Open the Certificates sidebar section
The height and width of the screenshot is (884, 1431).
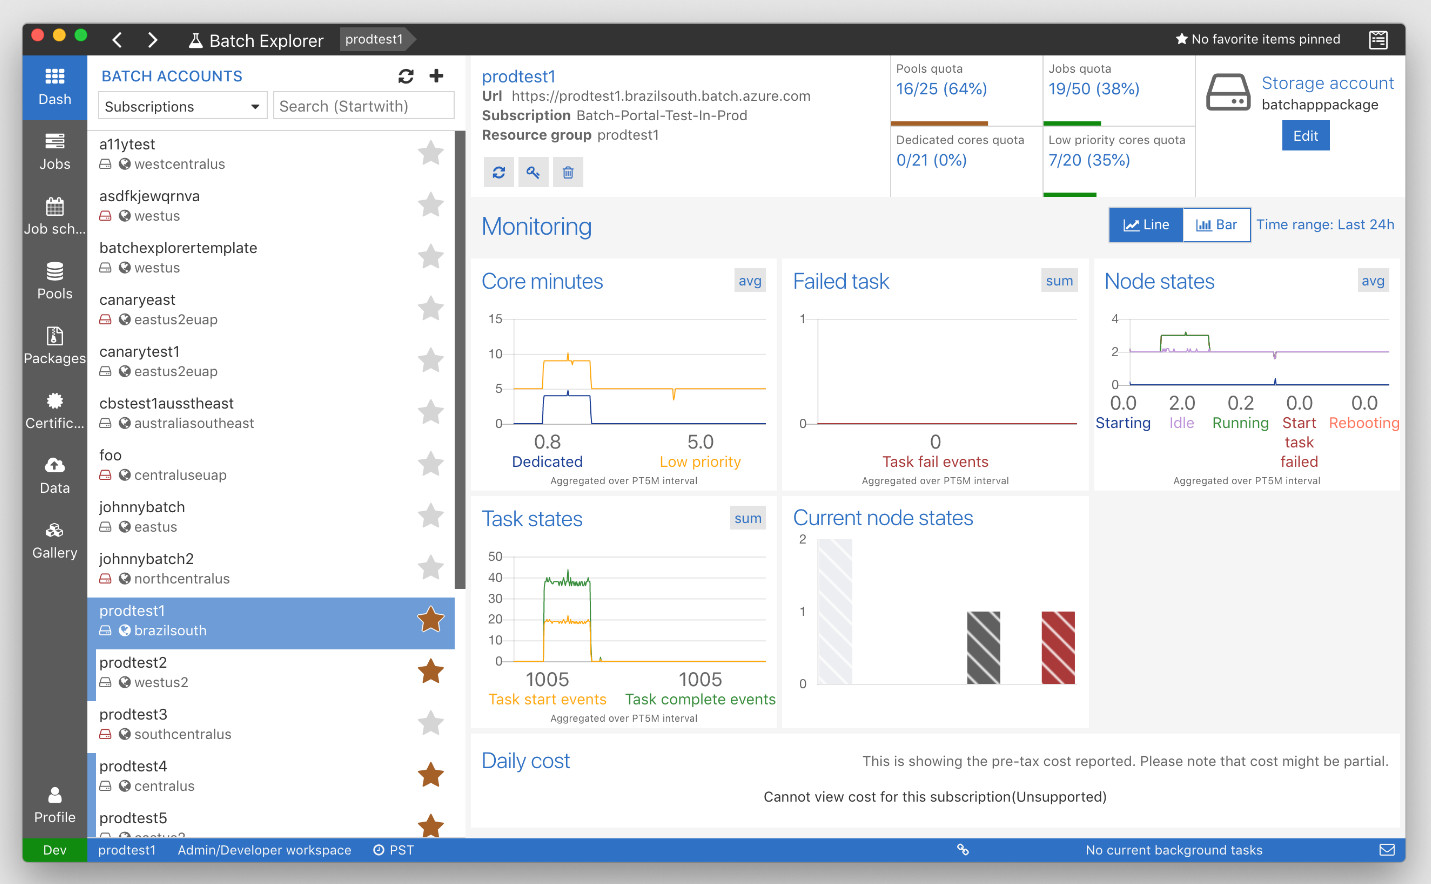[x=55, y=411]
